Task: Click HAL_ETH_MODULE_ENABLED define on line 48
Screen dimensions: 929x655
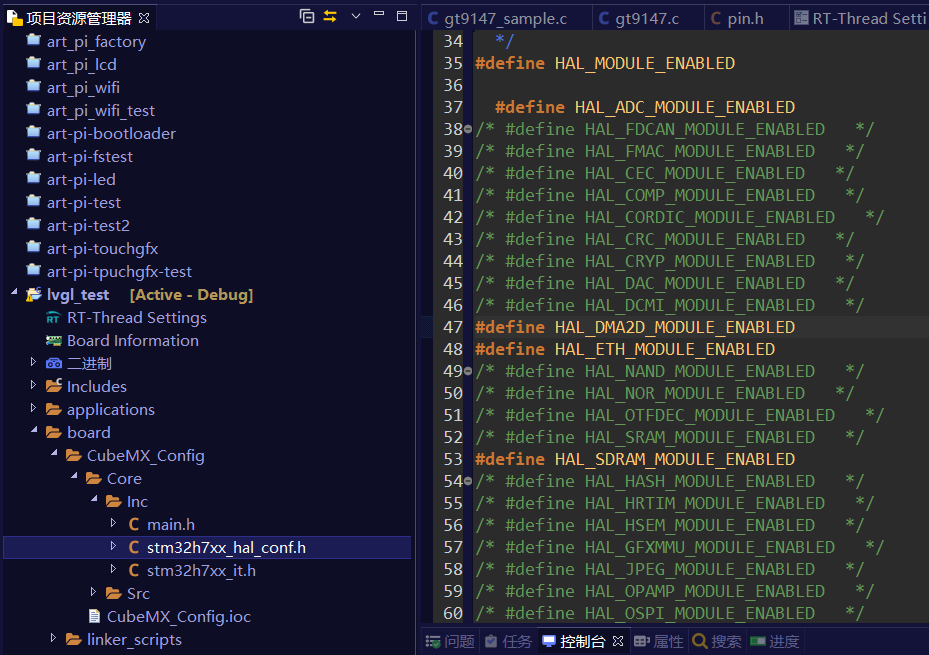Action: 665,349
